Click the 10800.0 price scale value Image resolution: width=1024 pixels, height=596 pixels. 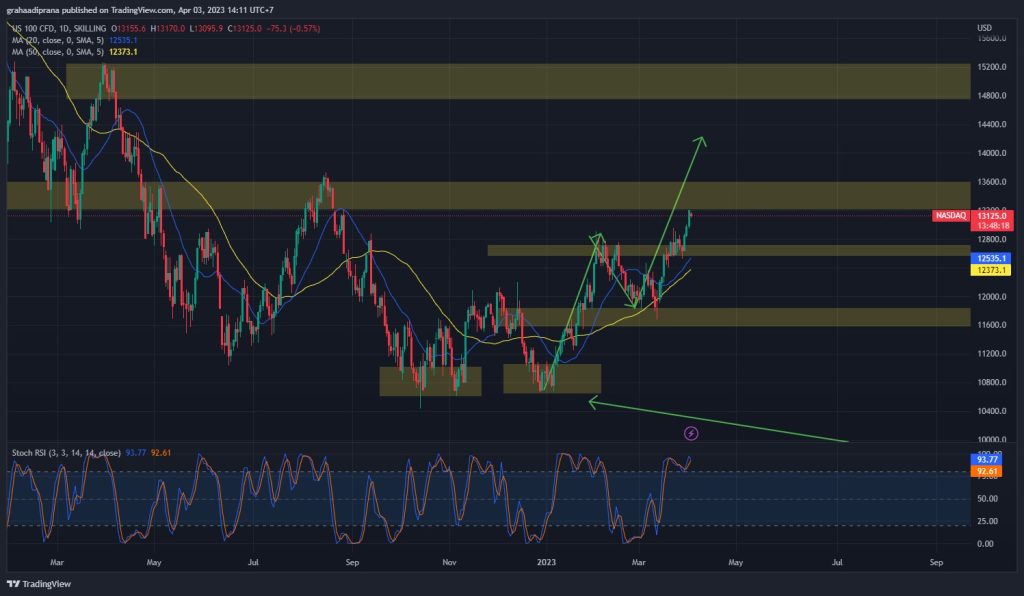pyautogui.click(x=991, y=382)
